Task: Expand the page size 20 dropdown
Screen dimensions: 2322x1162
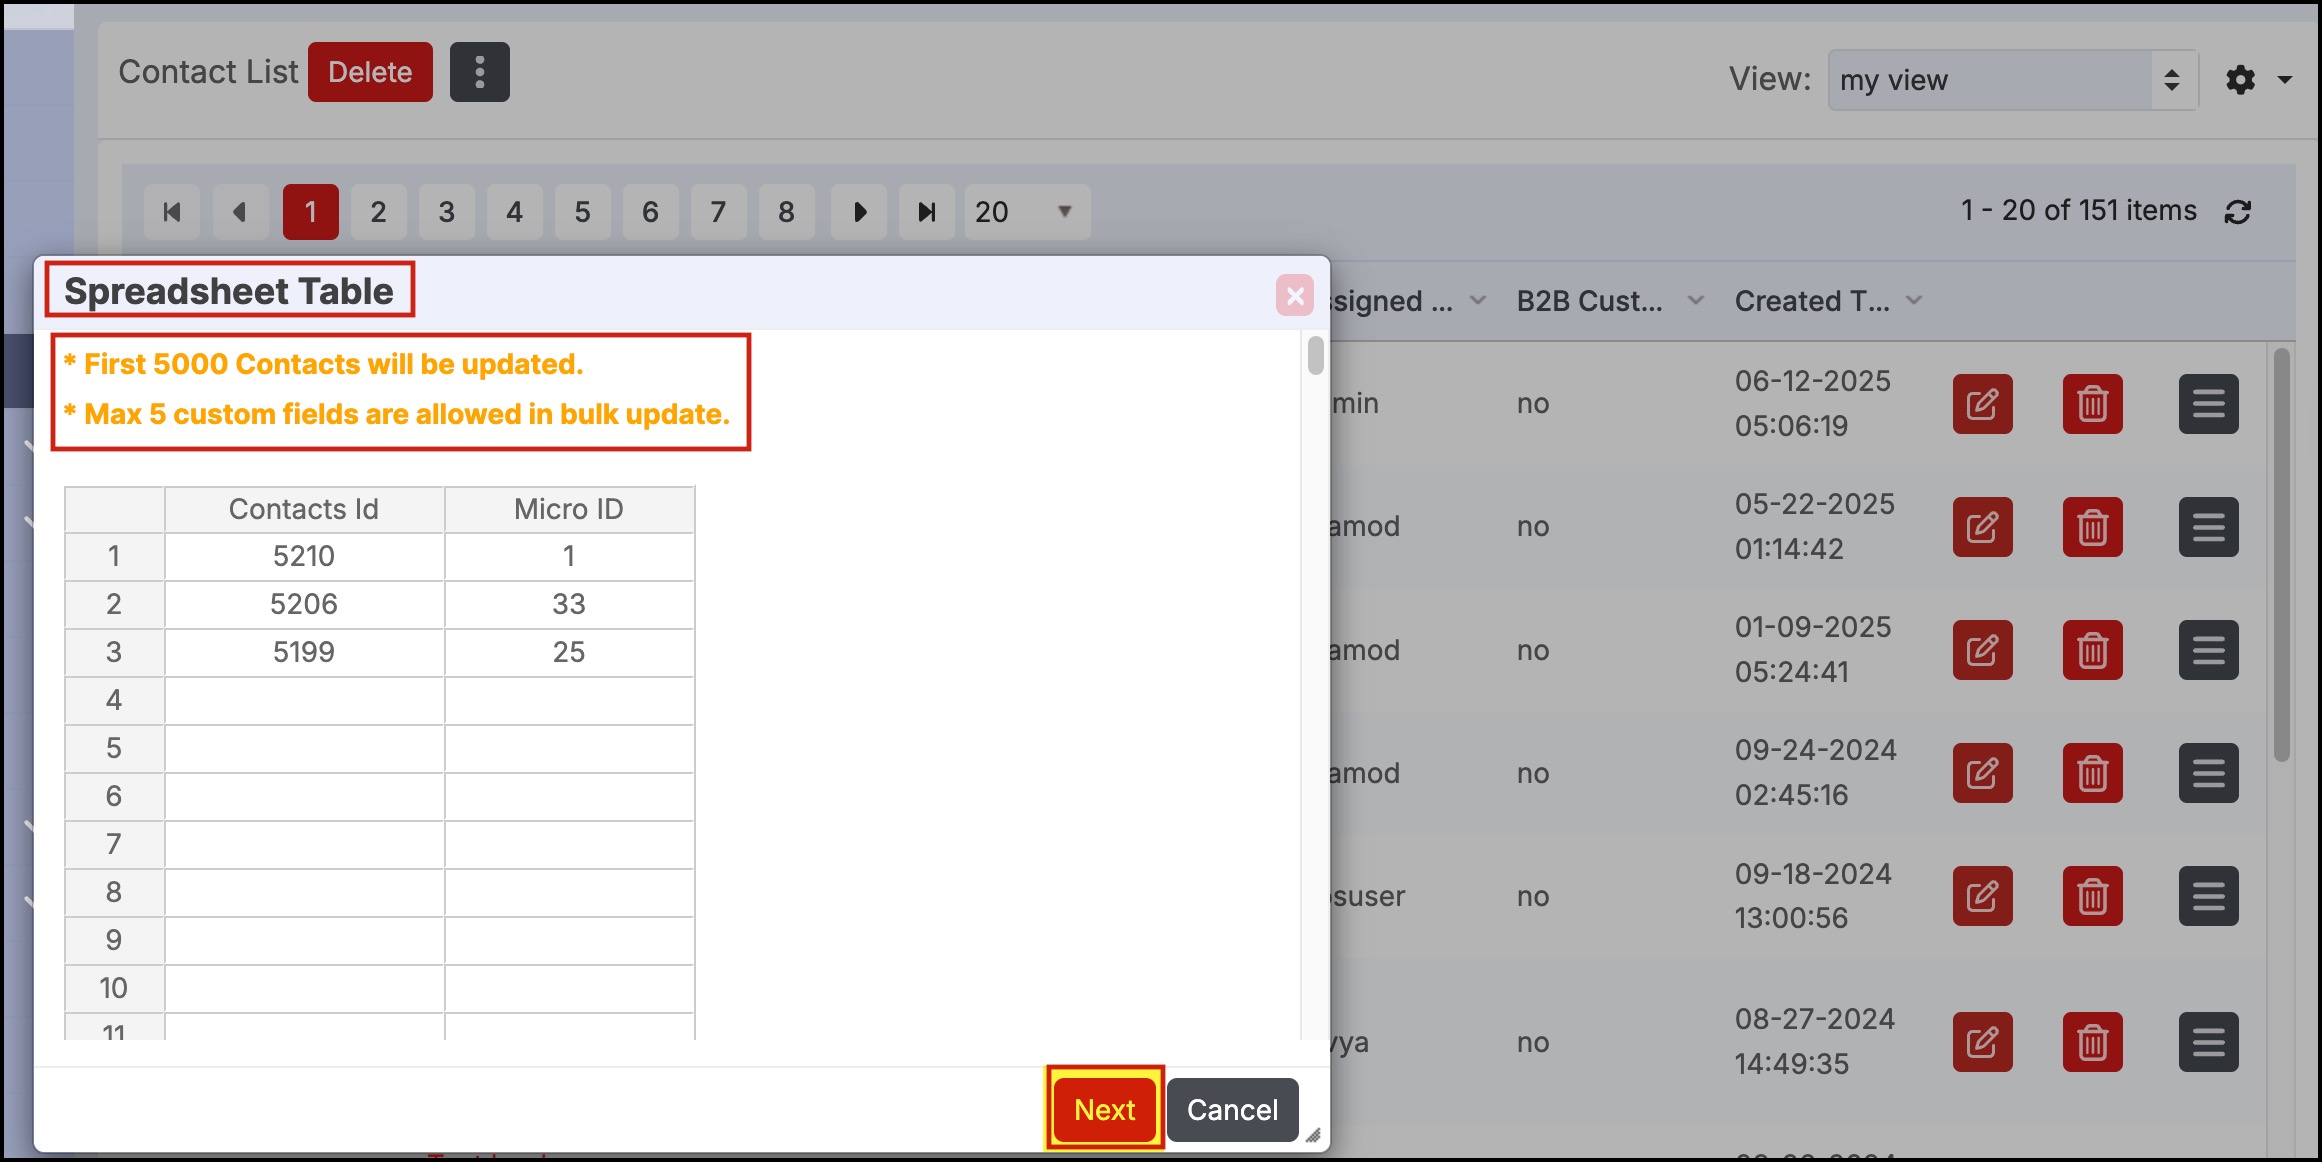Action: tap(1026, 212)
